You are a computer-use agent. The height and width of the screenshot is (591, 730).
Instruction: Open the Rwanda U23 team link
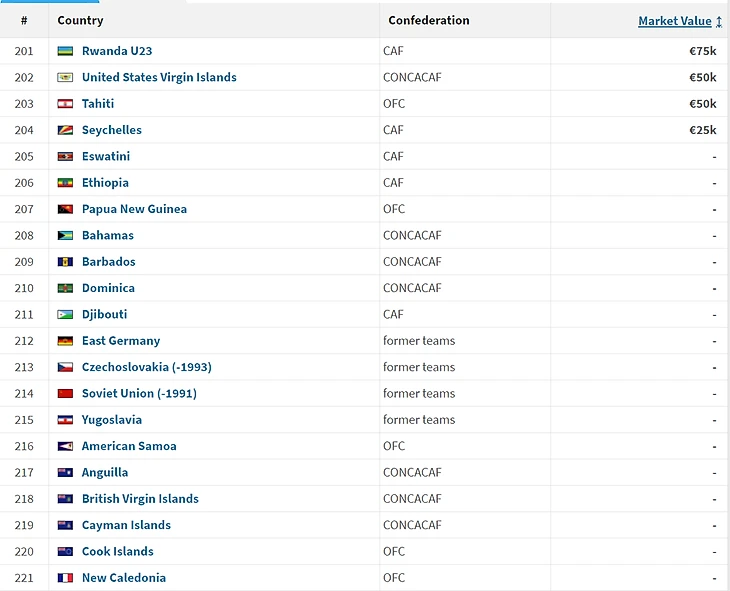(x=117, y=51)
